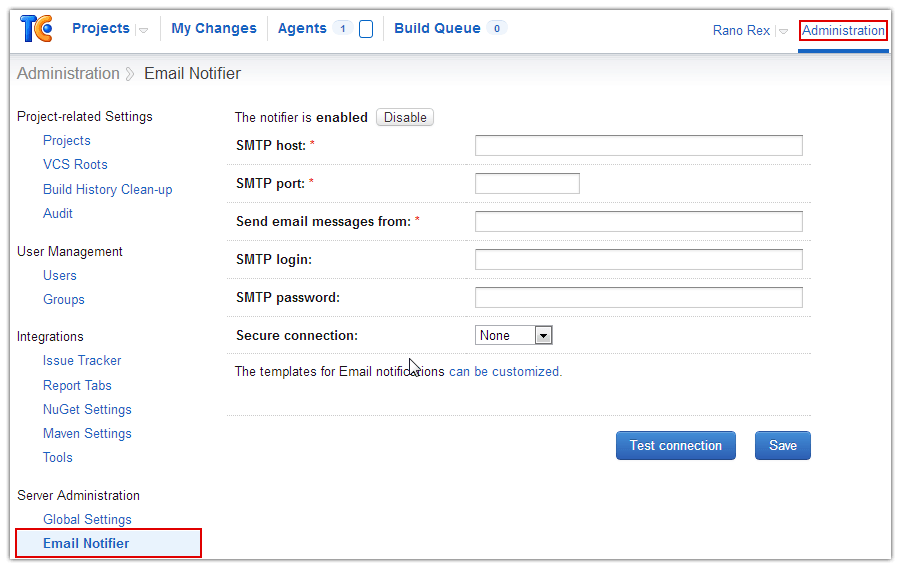Open Issue Tracker integration
Screen dimensions: 901x569
[82, 361]
